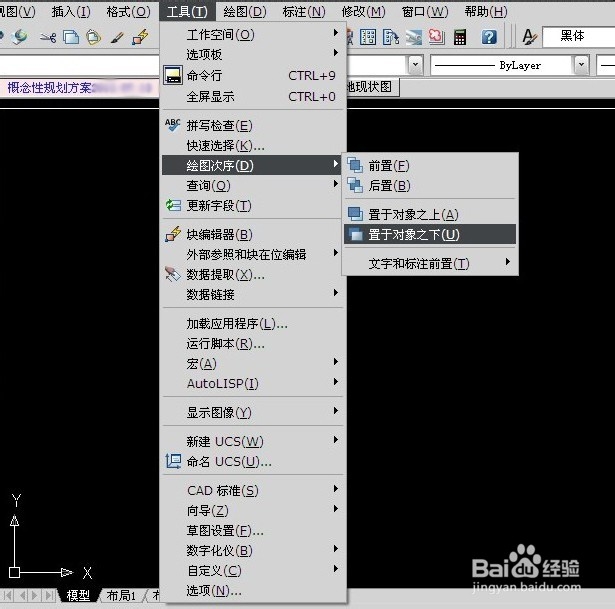Toggle 全屏显示 CTRL+0 menu item
Image resolution: width=615 pixels, height=609 pixels.
click(x=253, y=96)
